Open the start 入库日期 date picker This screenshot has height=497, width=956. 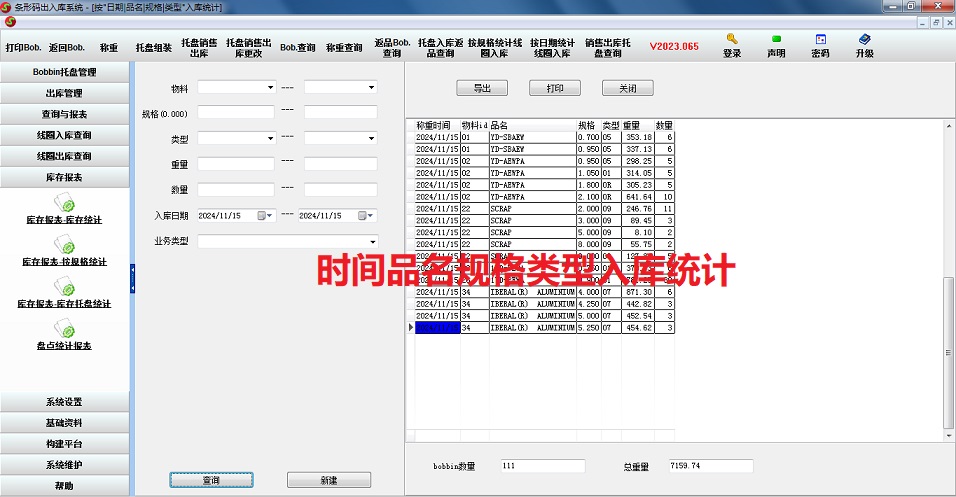point(265,216)
